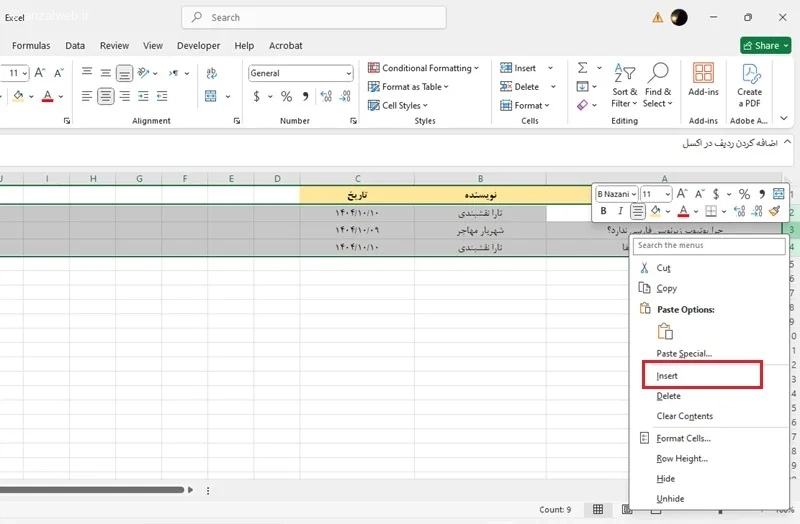Open the Developer ribbon tab

pos(198,45)
